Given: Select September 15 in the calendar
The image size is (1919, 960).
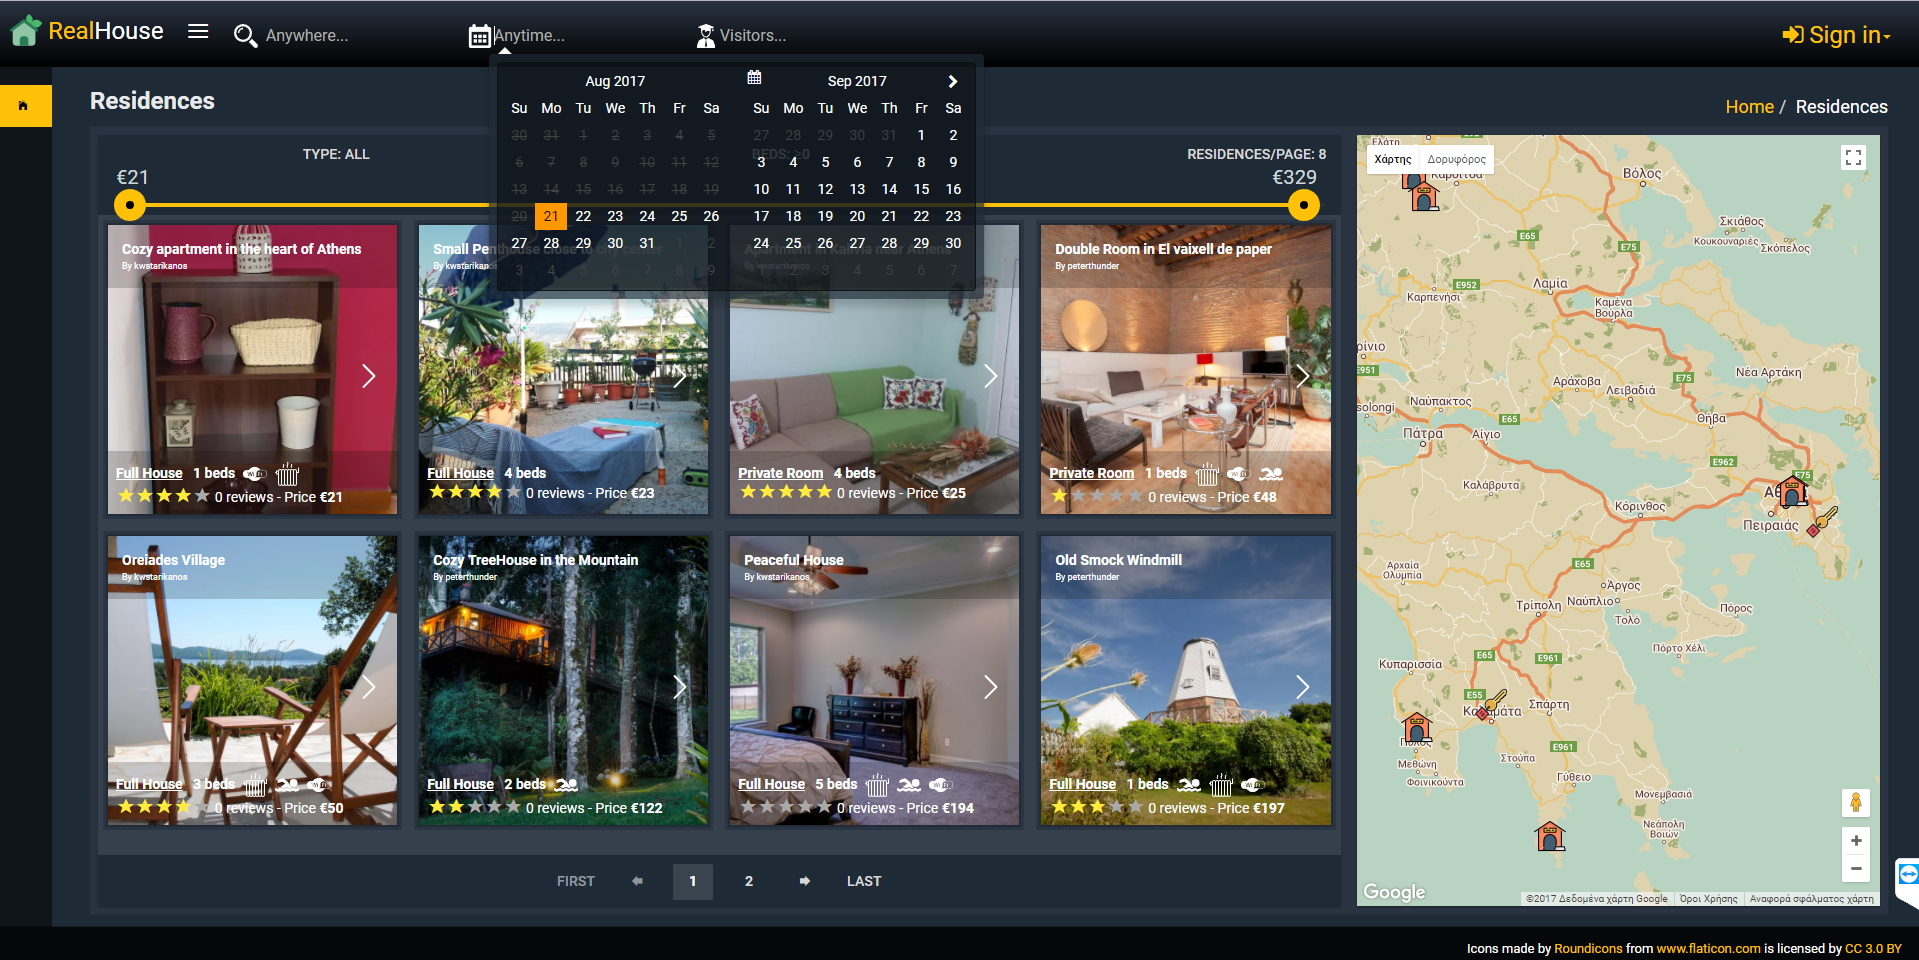Looking at the screenshot, I should coord(921,189).
